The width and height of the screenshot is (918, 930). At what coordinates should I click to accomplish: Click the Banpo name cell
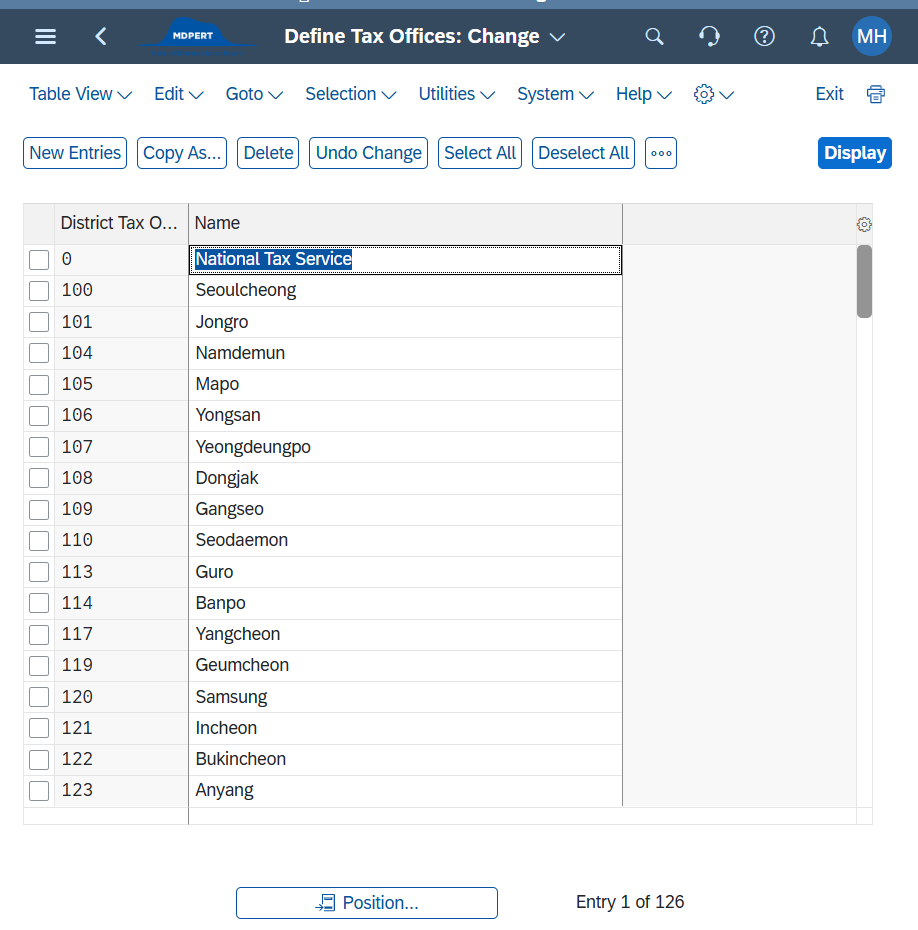tap(406, 603)
